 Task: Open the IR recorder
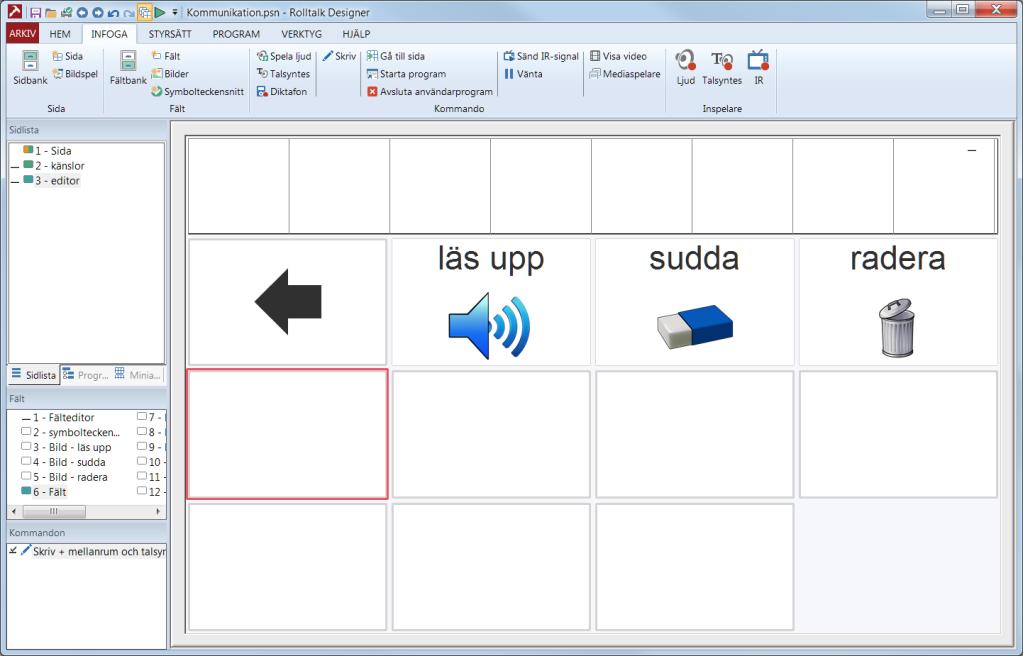tap(758, 68)
